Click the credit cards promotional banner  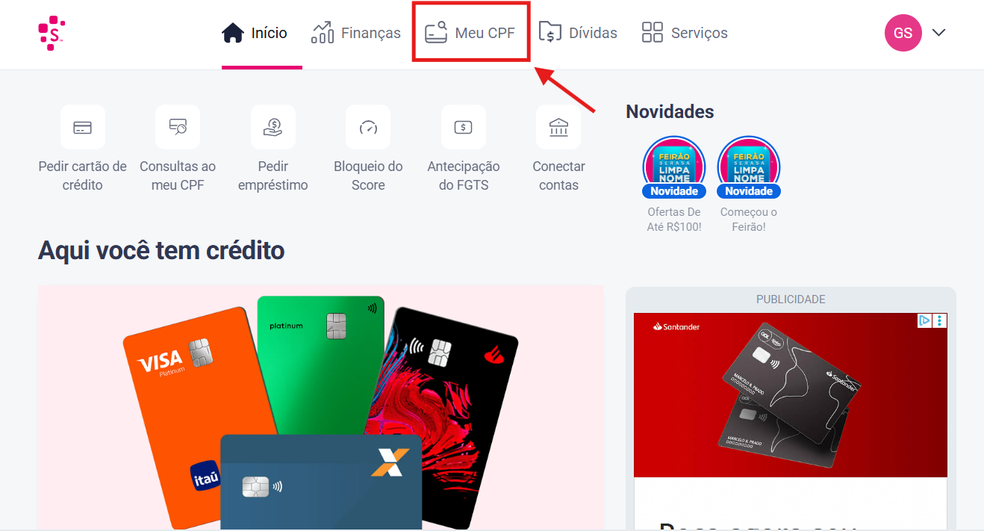click(x=321, y=407)
